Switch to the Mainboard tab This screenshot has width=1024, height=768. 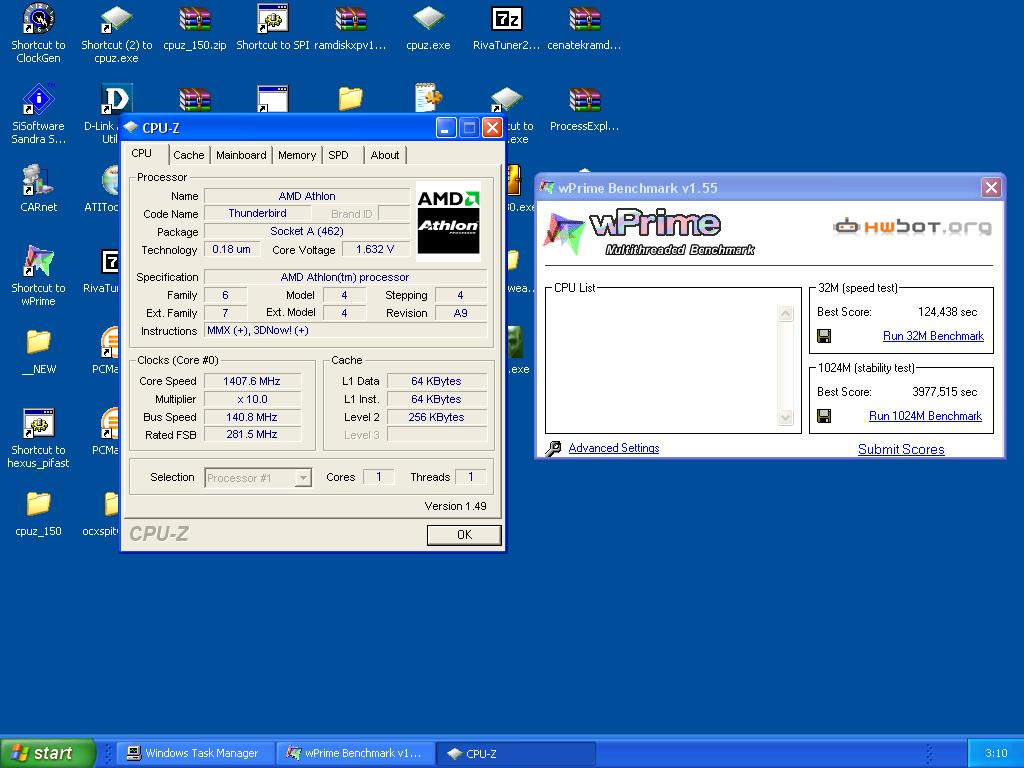click(241, 155)
